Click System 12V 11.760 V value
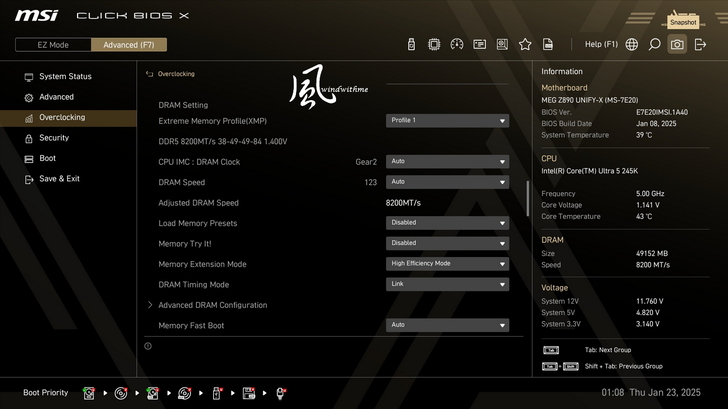 (x=650, y=301)
